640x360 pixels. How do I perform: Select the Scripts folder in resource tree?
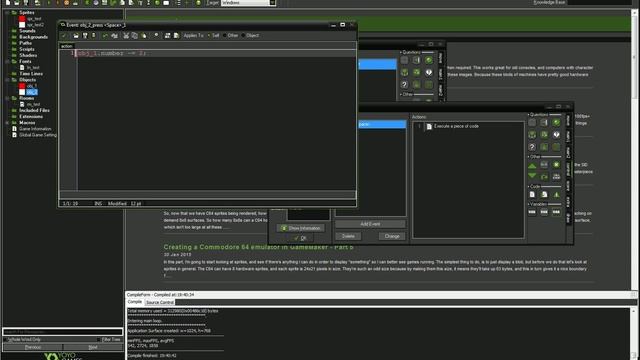pos(27,49)
